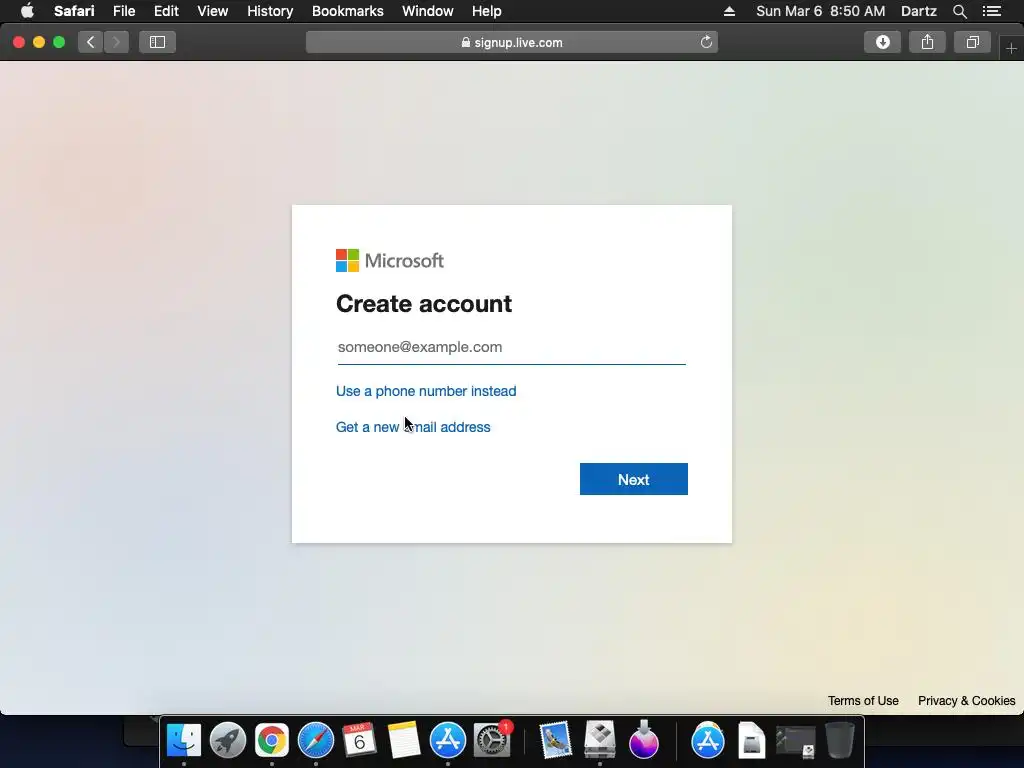The width and height of the screenshot is (1024, 768).
Task: Open Finder from the Dock
Action: pyautogui.click(x=184, y=741)
